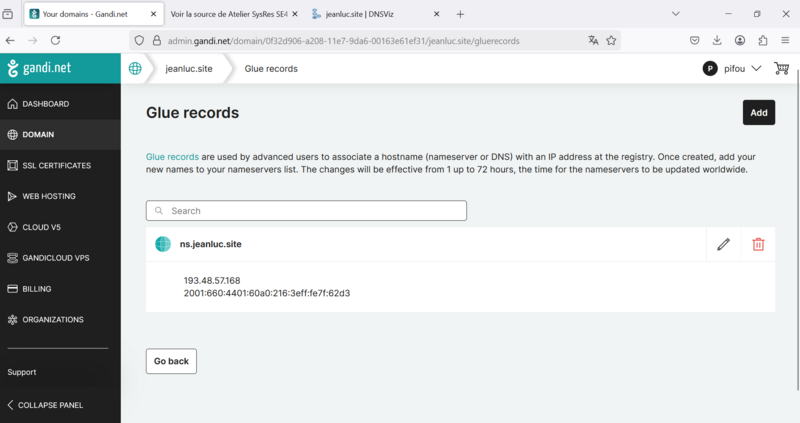Image resolution: width=800 pixels, height=423 pixels.
Task: Edit the ns.jeanluc.site glue record
Action: (x=724, y=244)
